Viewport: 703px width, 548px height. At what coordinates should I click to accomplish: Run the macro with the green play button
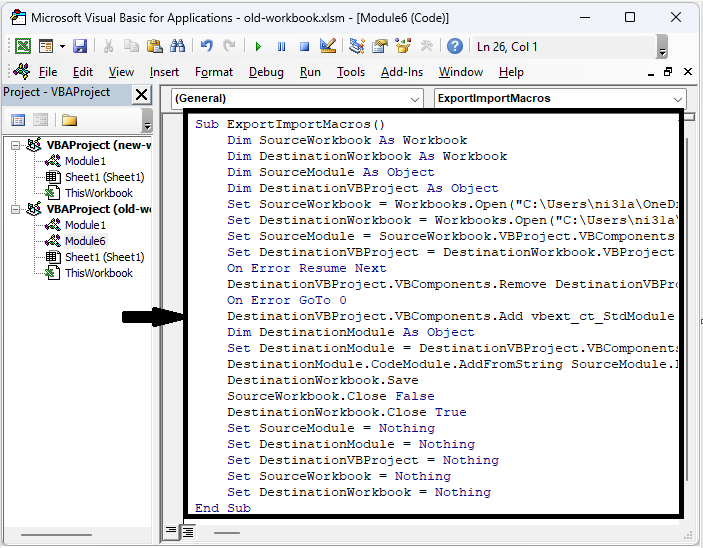(258, 47)
